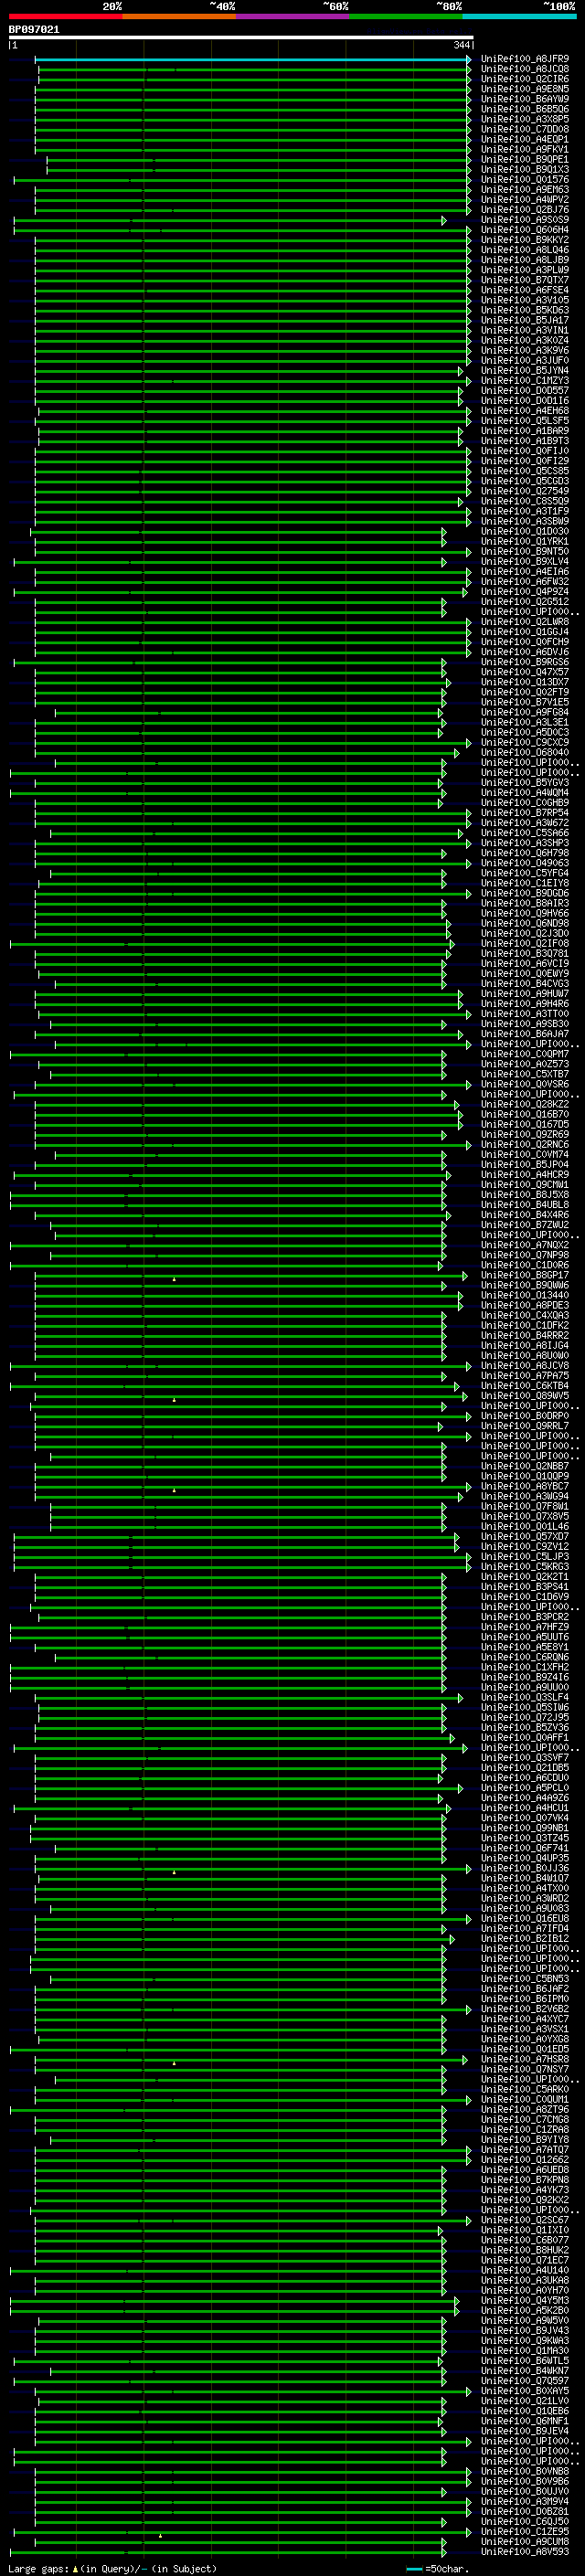This screenshot has height=2576, width=585.
Task: Select subject UniRef100_B5JA17
Action: [x=525, y=320]
